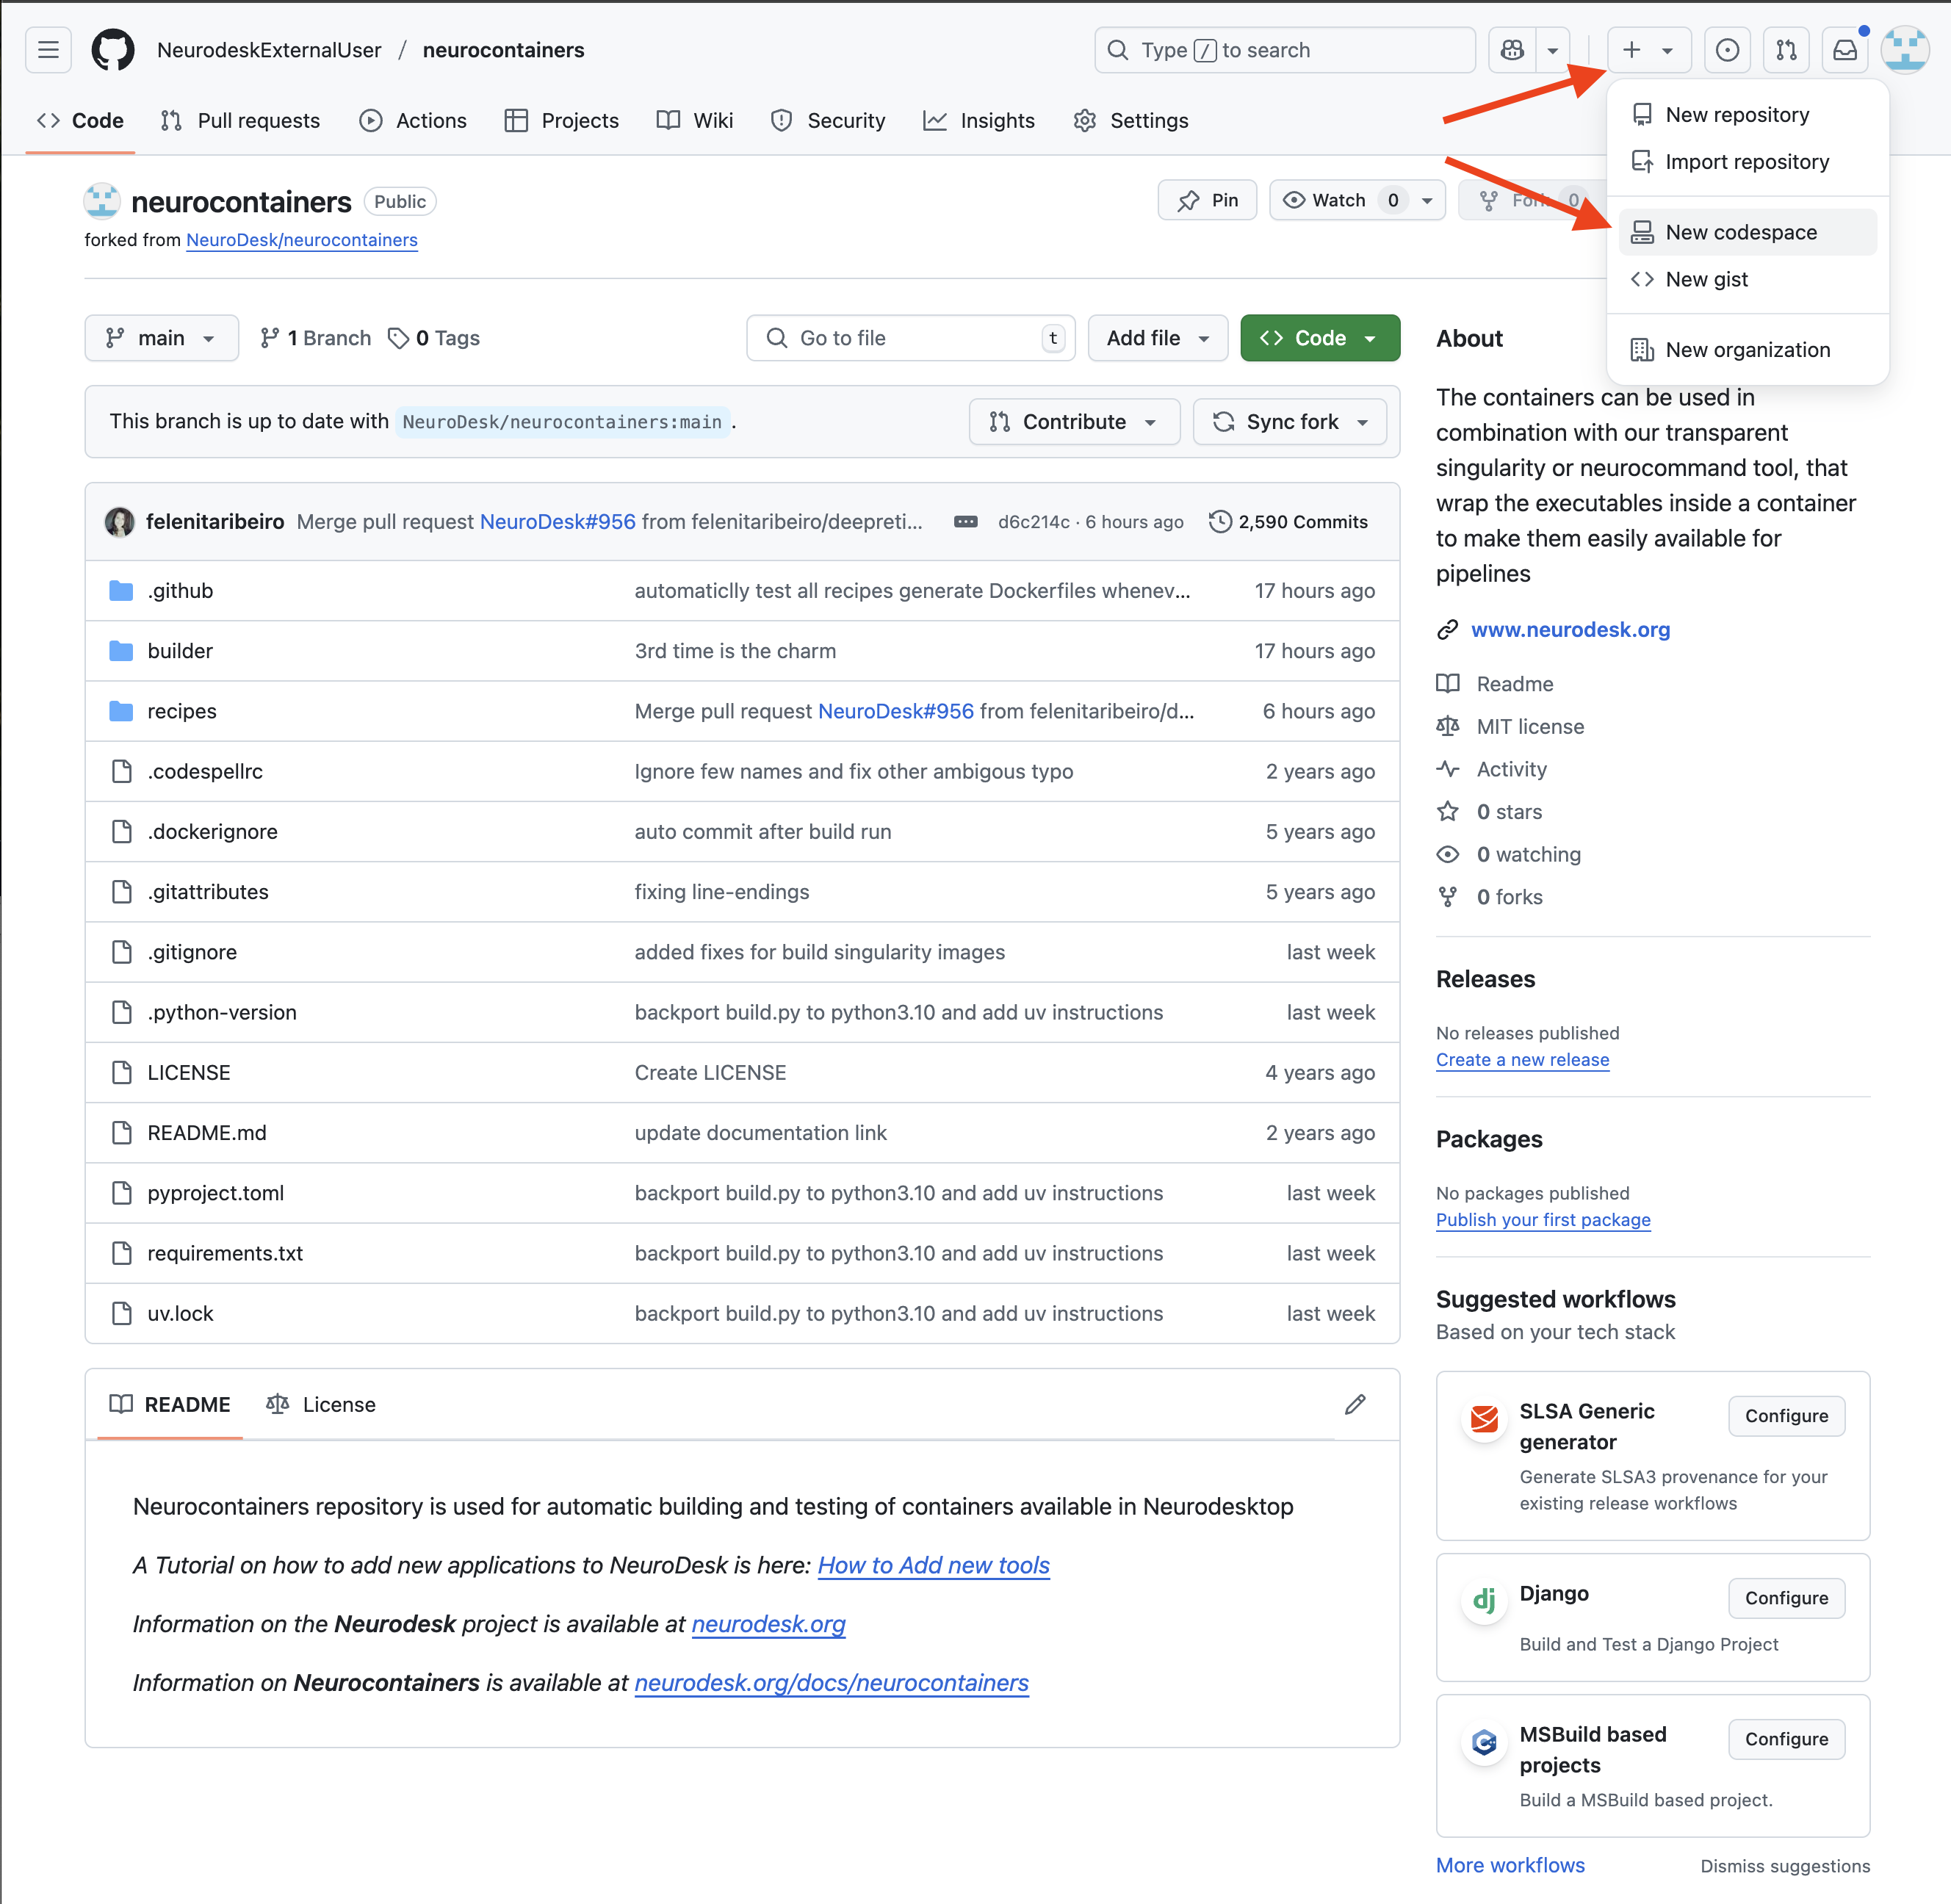Open the Copilot chat icon
Image resolution: width=1951 pixels, height=1904 pixels.
(x=1512, y=50)
